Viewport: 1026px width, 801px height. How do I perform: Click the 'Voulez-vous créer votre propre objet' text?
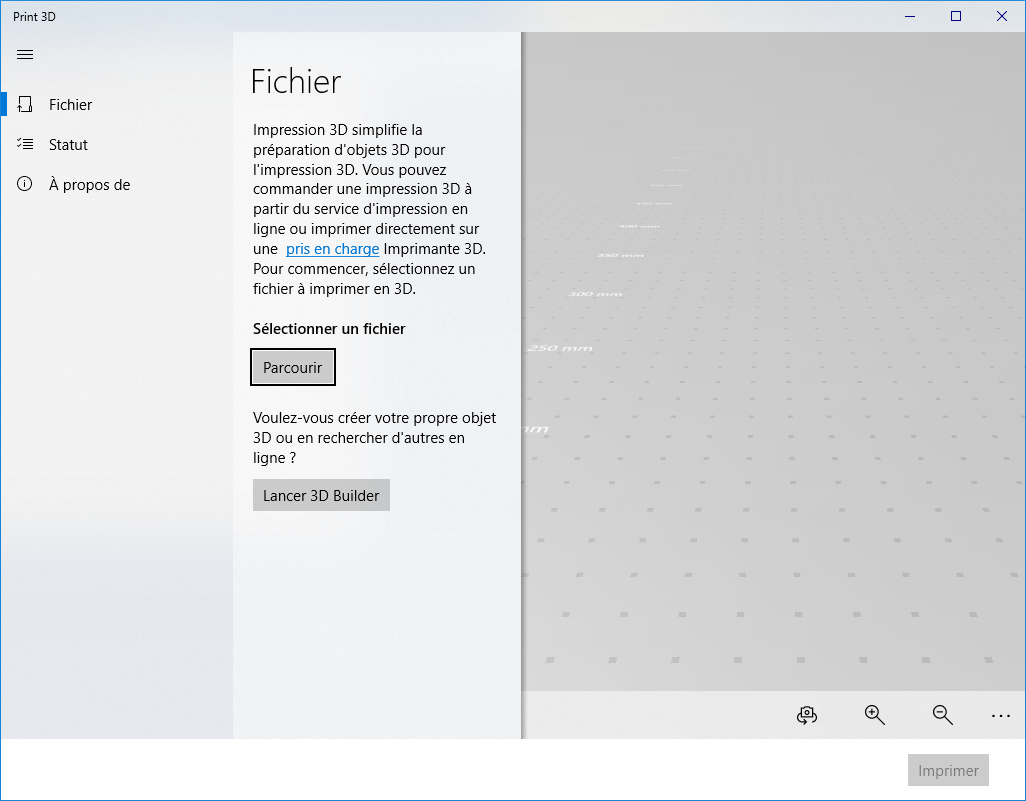click(x=374, y=418)
